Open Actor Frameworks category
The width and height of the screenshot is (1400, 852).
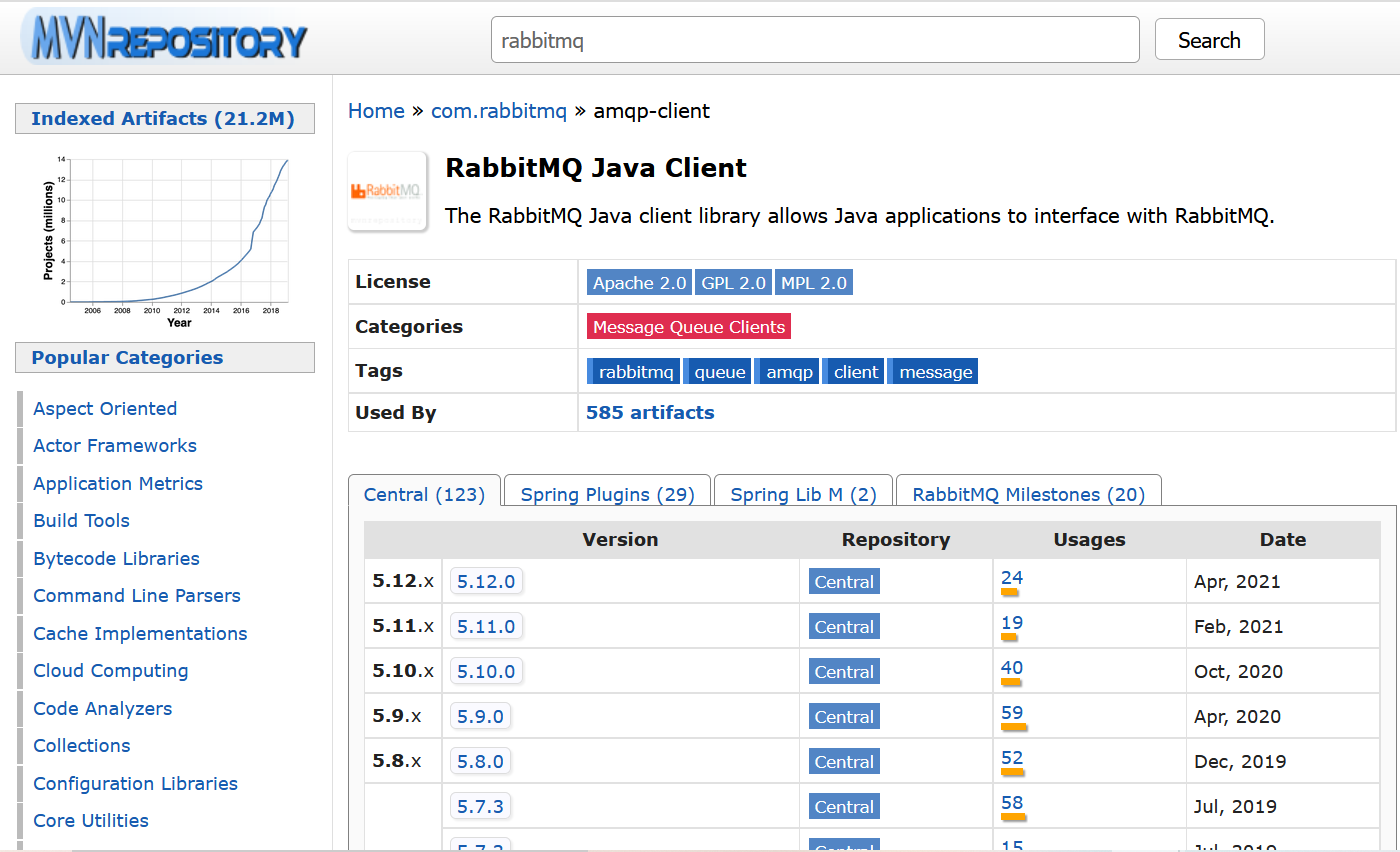[115, 446]
